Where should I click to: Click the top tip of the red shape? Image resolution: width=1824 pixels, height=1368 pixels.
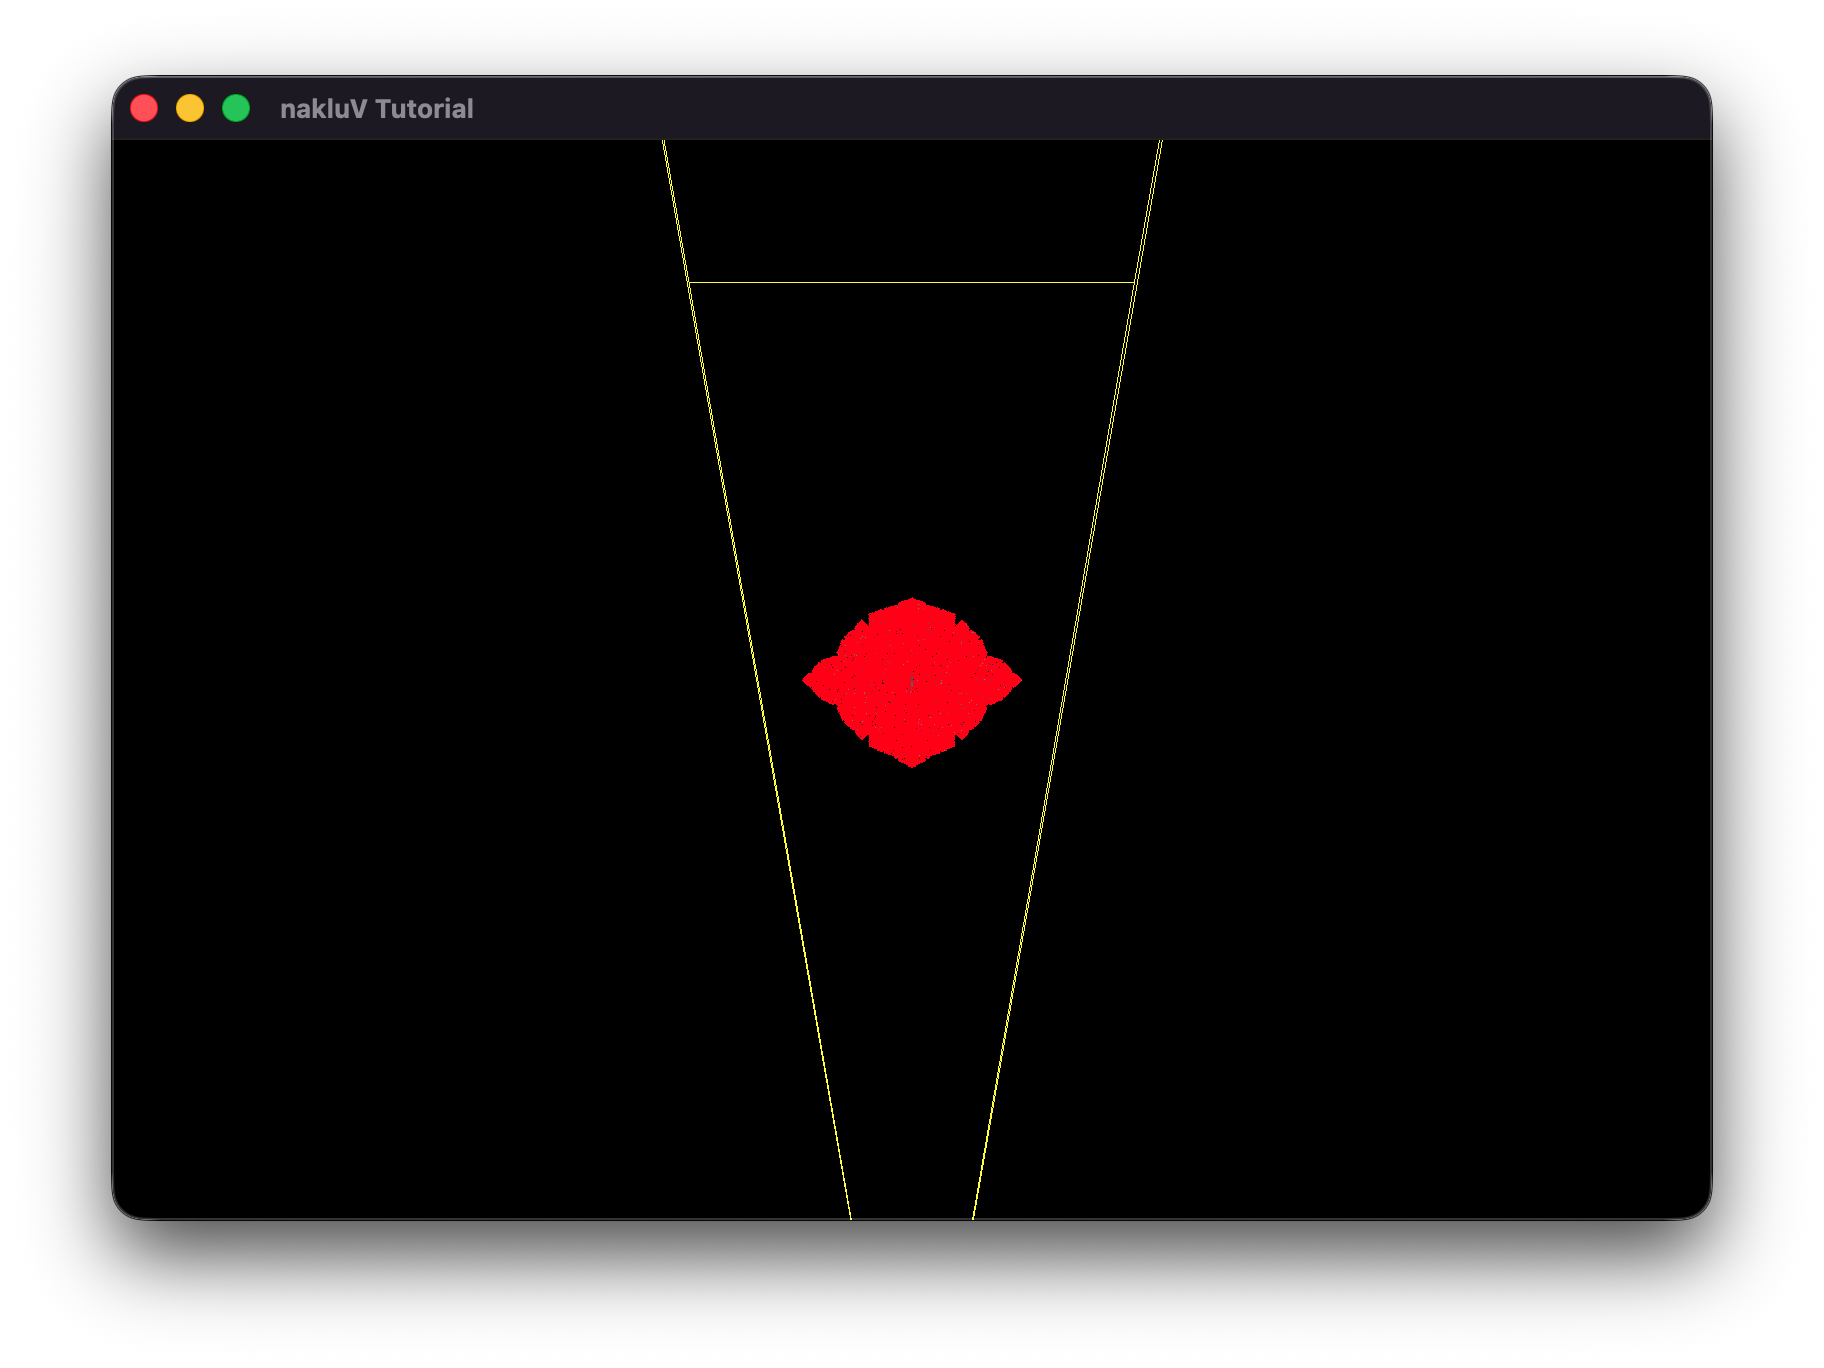(x=912, y=601)
